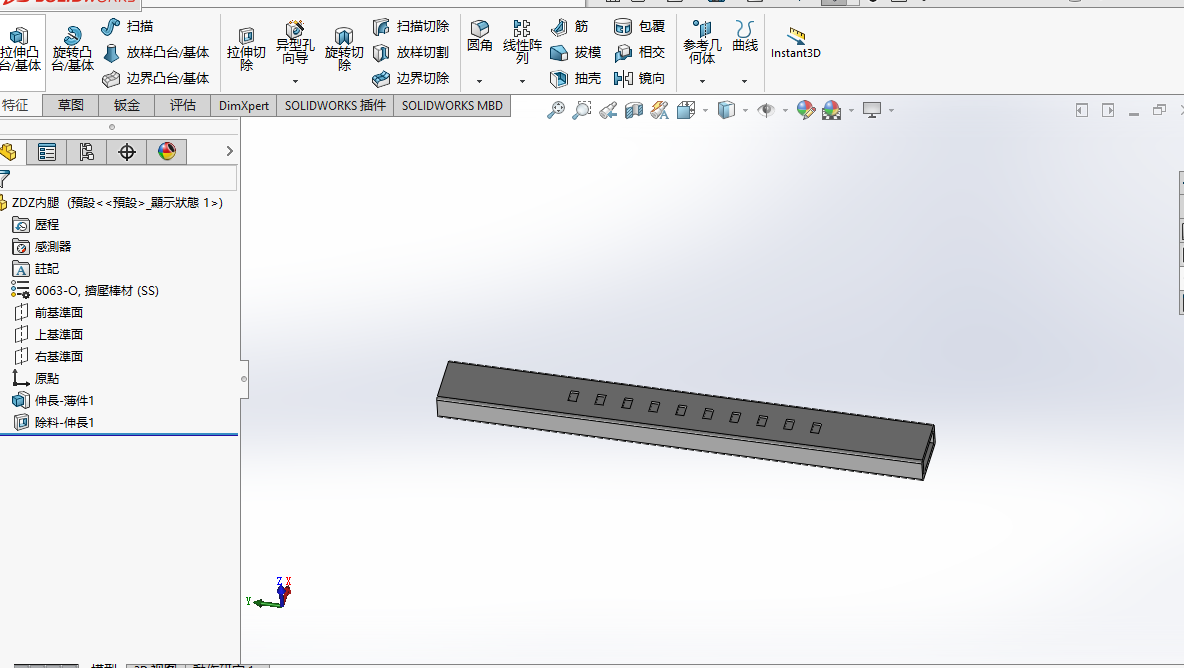Choose Boundary Boss/Base (边界凸台/基体)

tap(156, 78)
